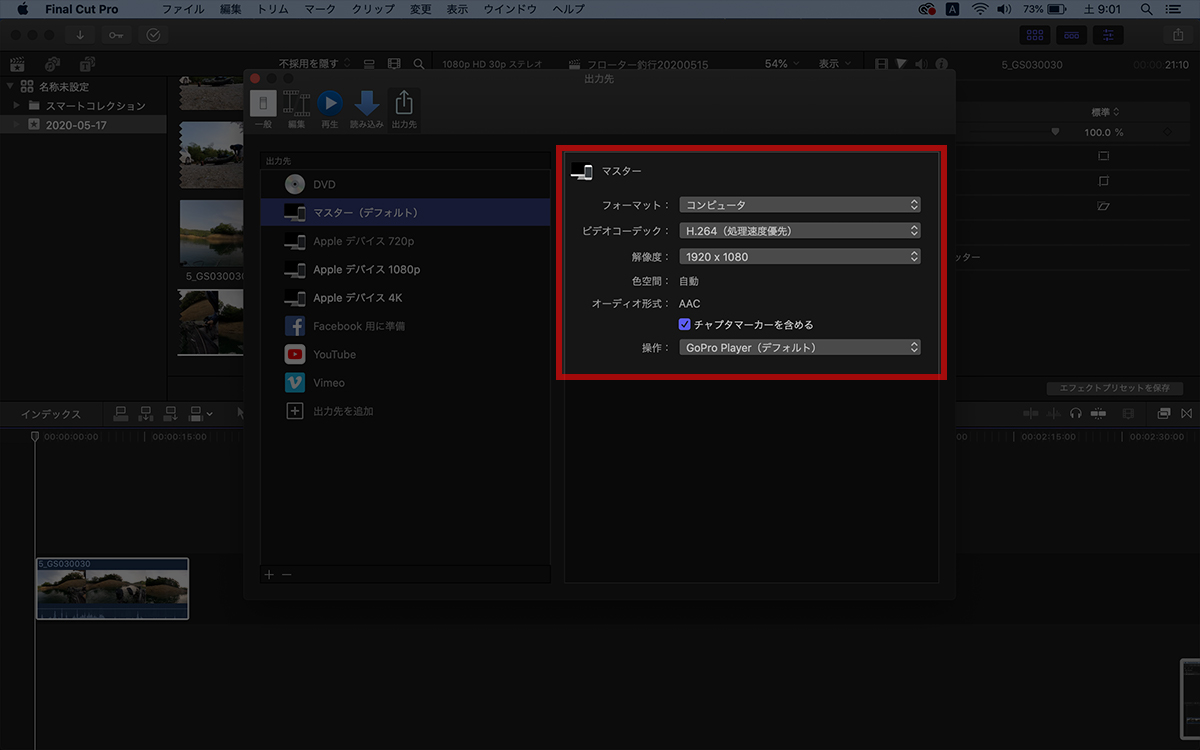Expand the 解像度 dropdown showing 1920 x 1080
The height and width of the screenshot is (750, 1200).
(799, 257)
